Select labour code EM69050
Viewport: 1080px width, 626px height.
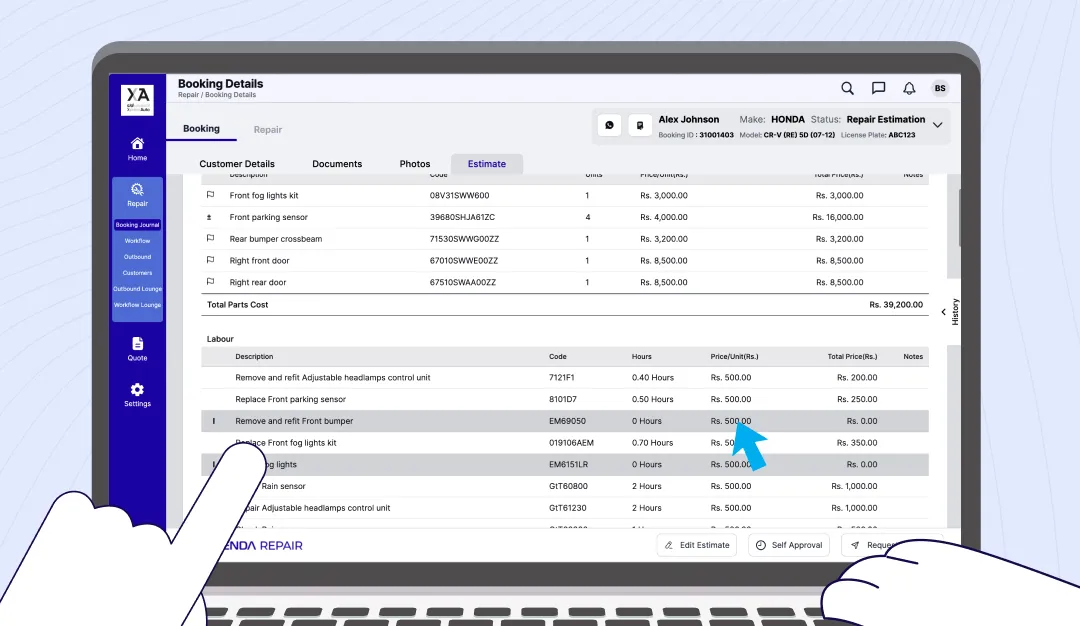[x=567, y=421]
